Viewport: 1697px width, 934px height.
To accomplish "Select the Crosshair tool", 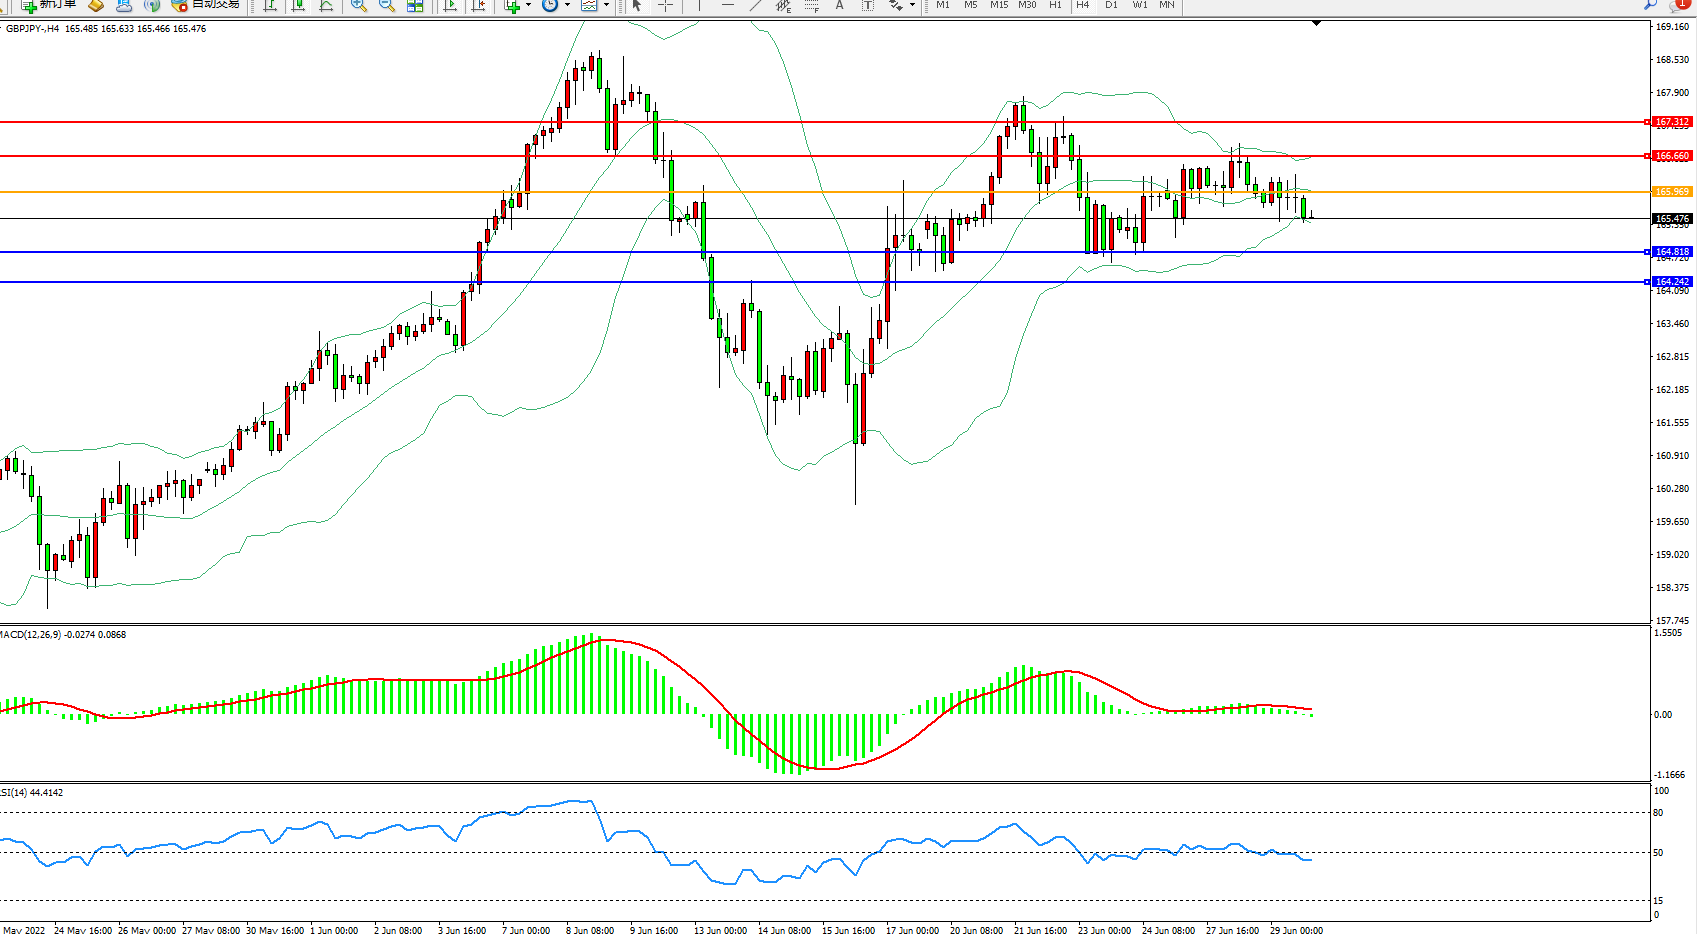I will 665,5.
